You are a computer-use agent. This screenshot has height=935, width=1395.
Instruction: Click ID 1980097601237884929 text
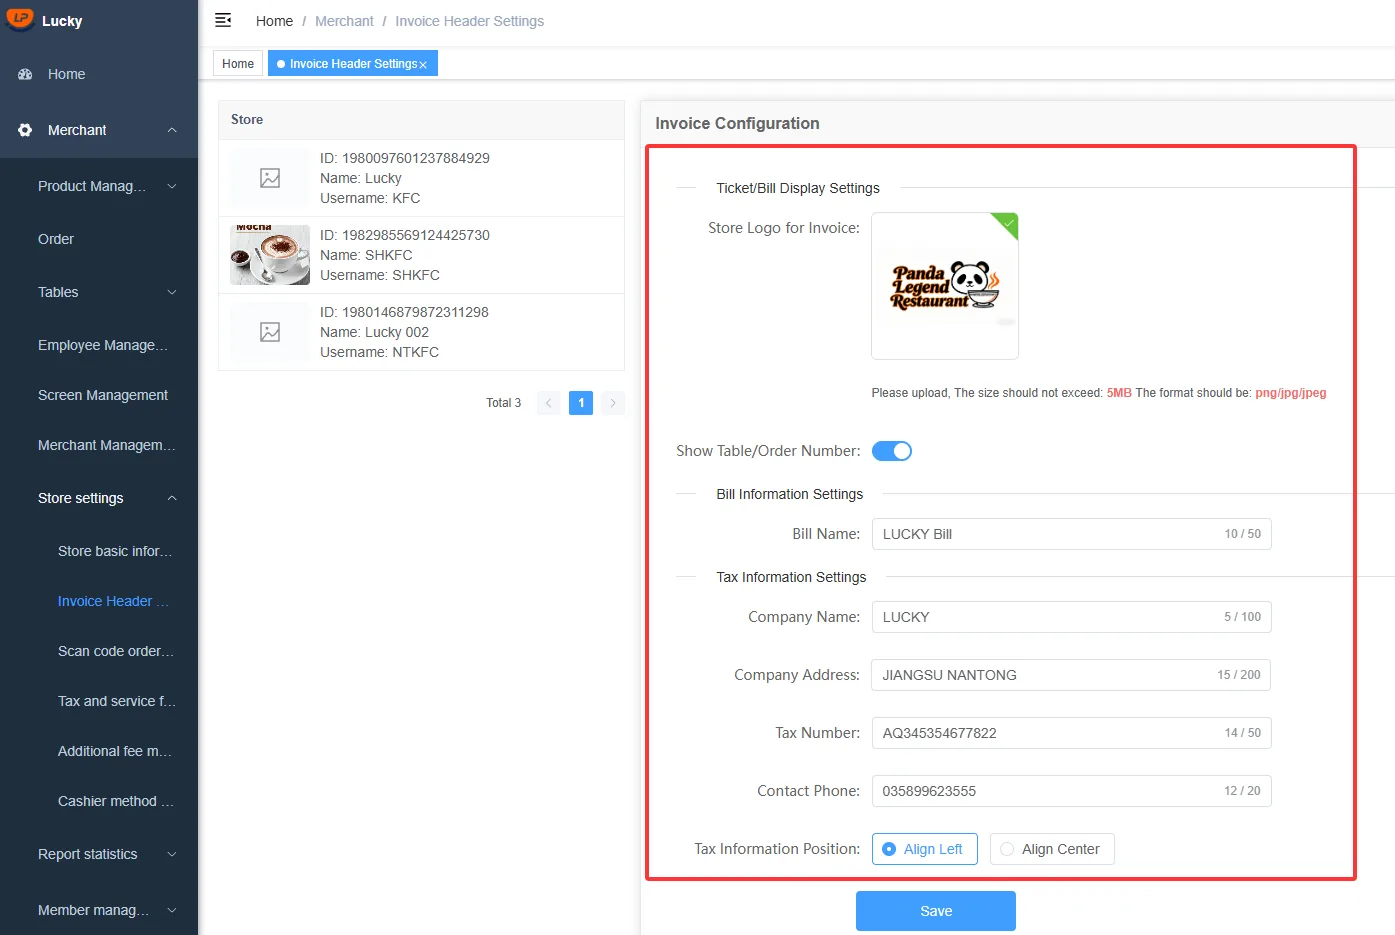(405, 158)
